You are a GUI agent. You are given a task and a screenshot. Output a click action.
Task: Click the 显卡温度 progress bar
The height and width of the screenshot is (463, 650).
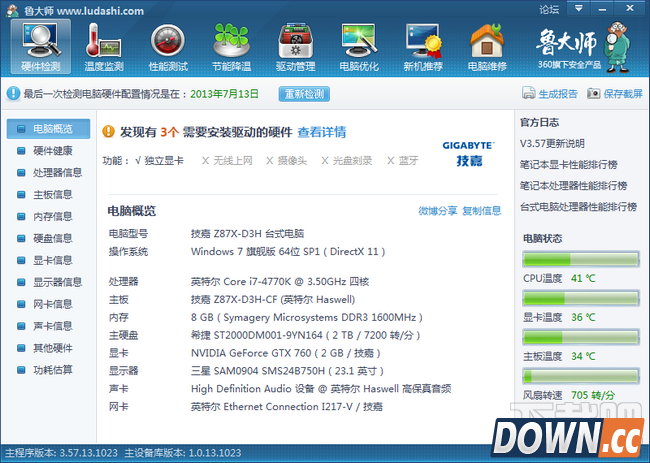point(581,298)
